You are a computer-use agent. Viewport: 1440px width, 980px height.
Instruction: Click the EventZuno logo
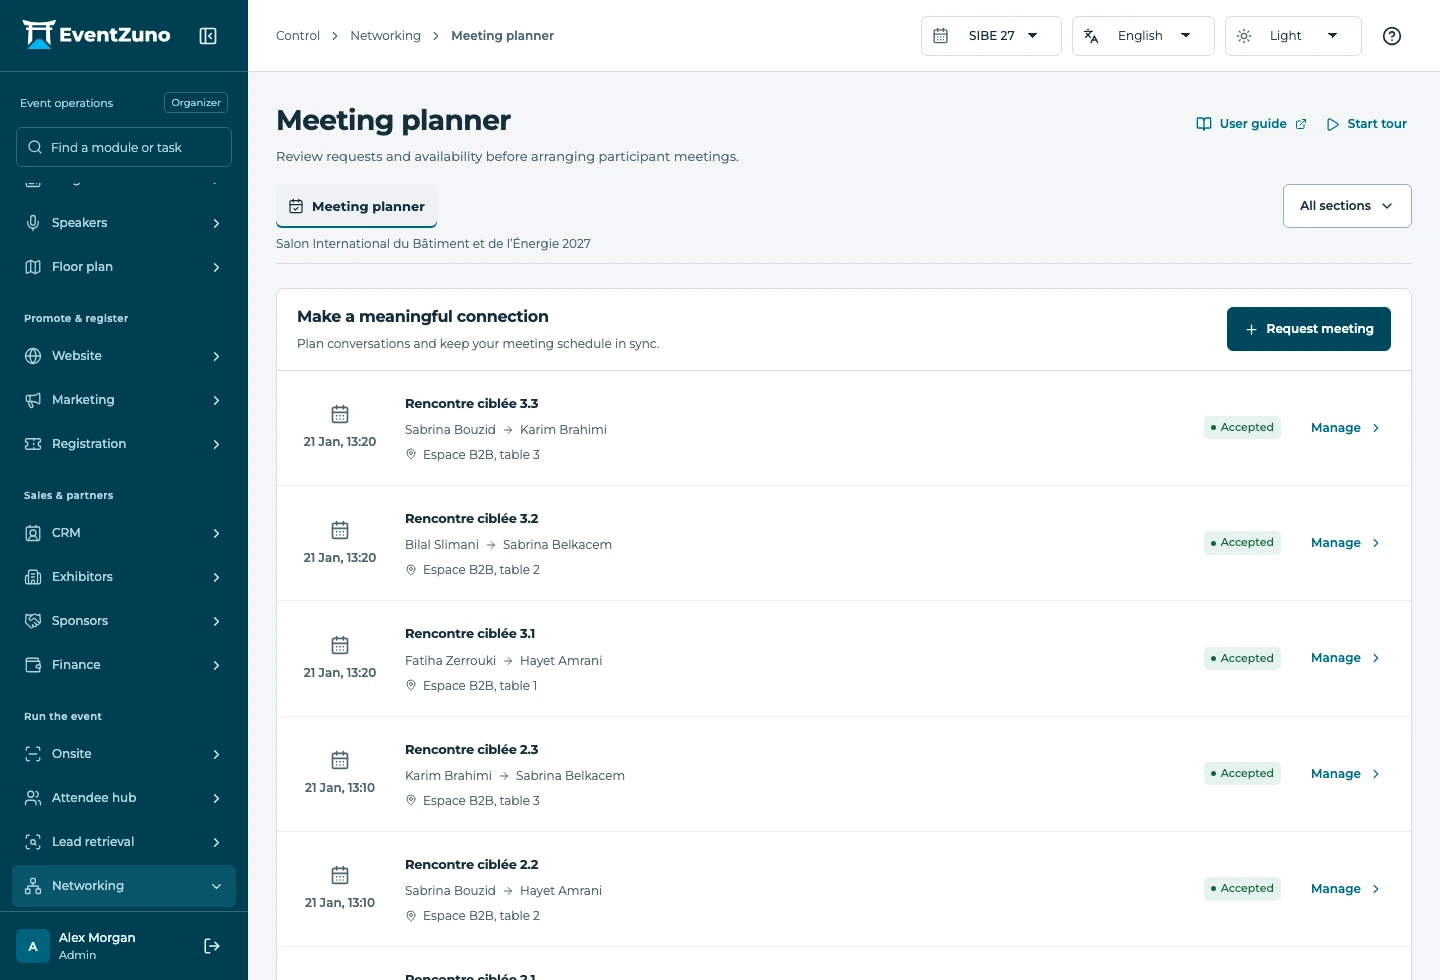[97, 35]
